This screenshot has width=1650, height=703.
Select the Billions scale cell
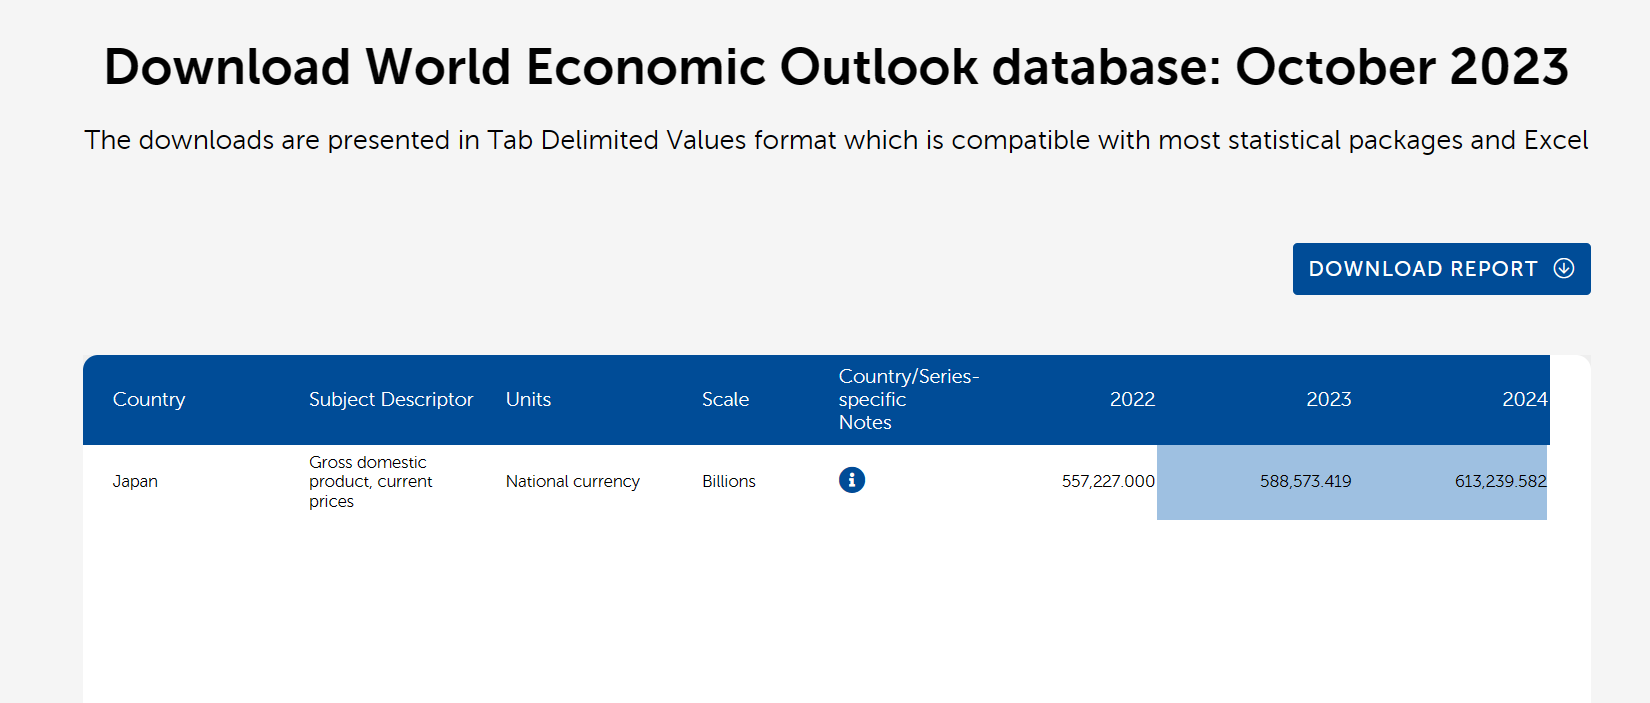point(729,481)
